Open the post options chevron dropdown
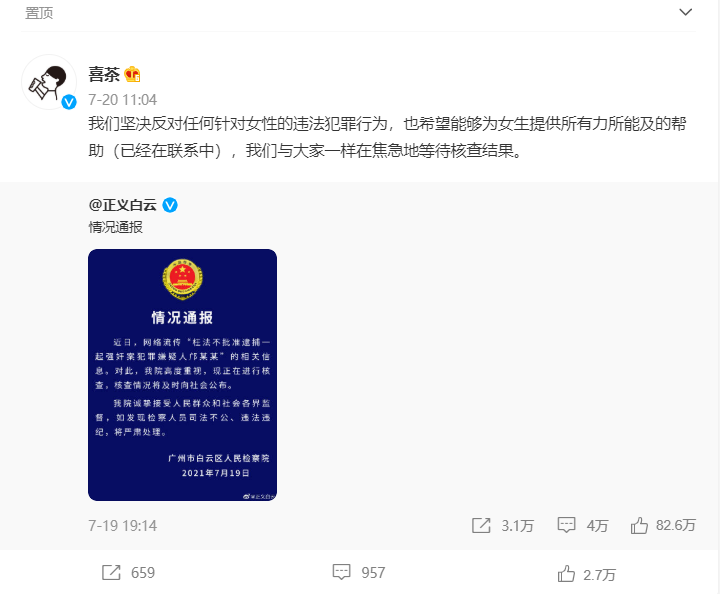 685,12
